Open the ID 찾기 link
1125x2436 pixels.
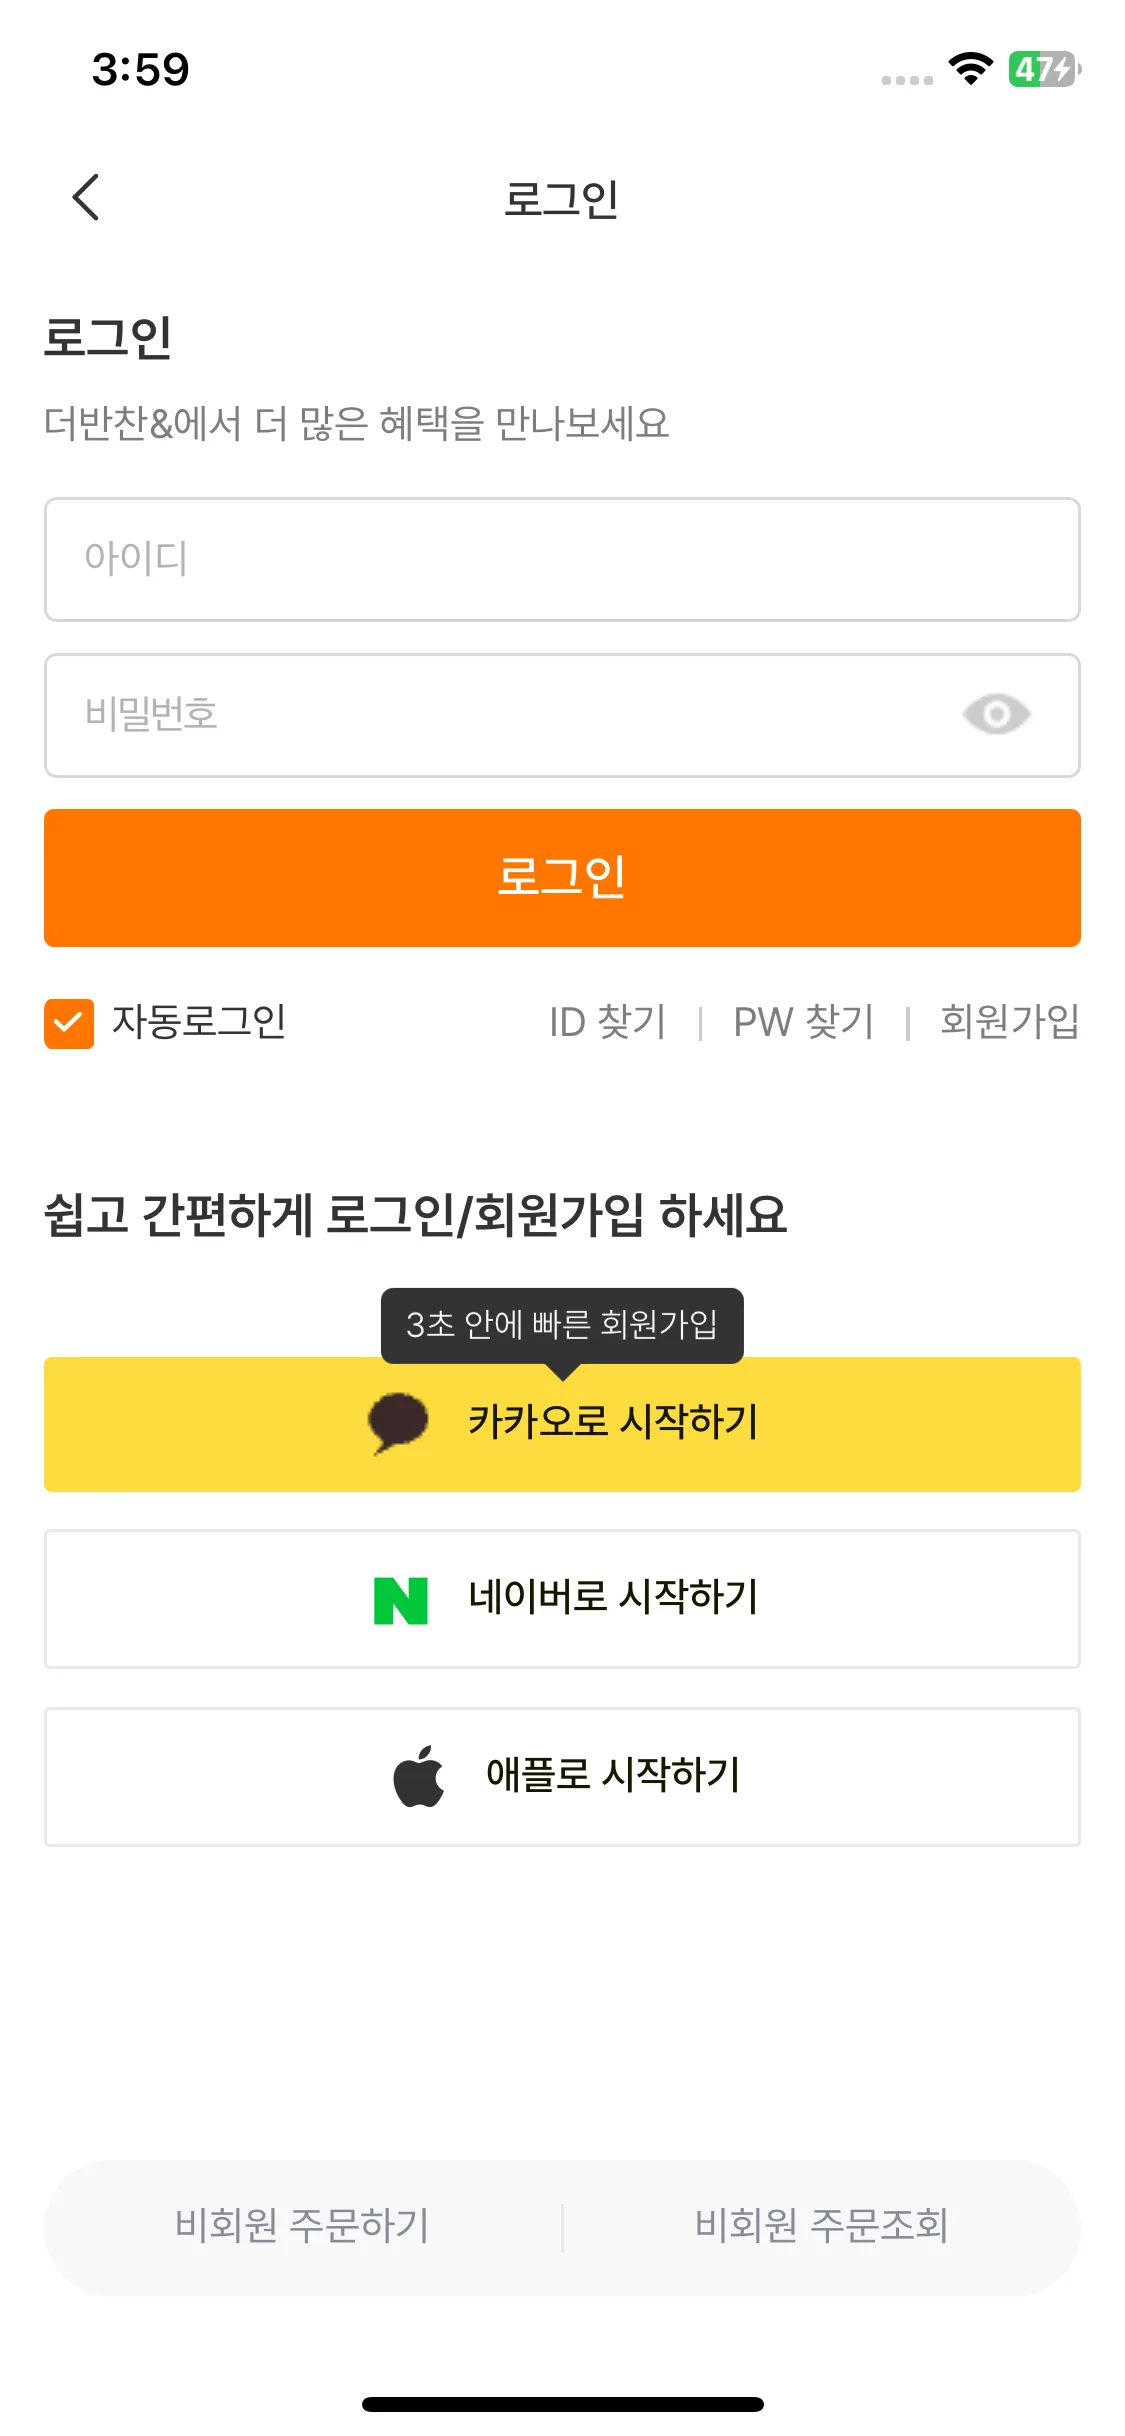coord(607,1022)
